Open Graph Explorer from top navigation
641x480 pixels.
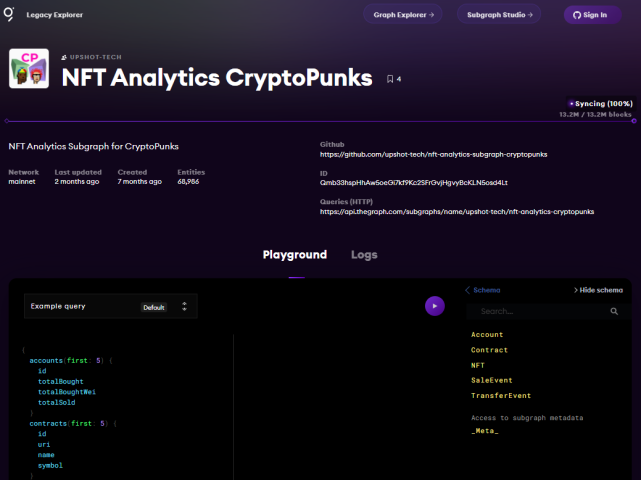(x=404, y=15)
